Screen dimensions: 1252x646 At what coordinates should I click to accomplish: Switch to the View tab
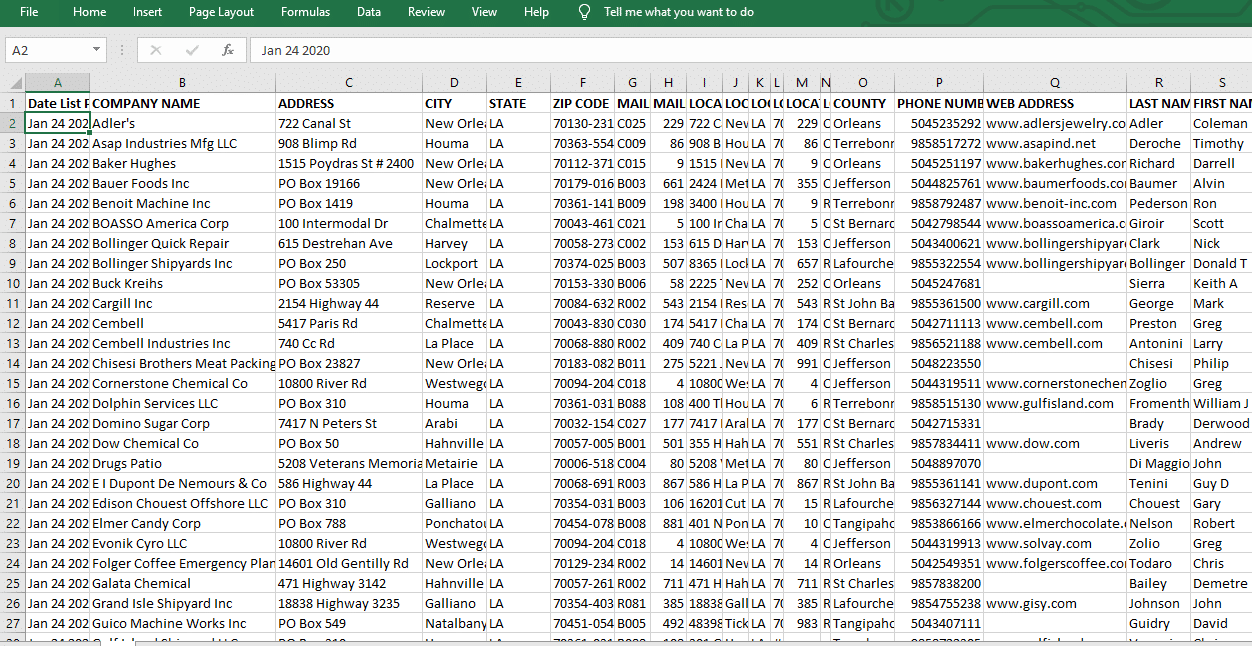pos(484,12)
